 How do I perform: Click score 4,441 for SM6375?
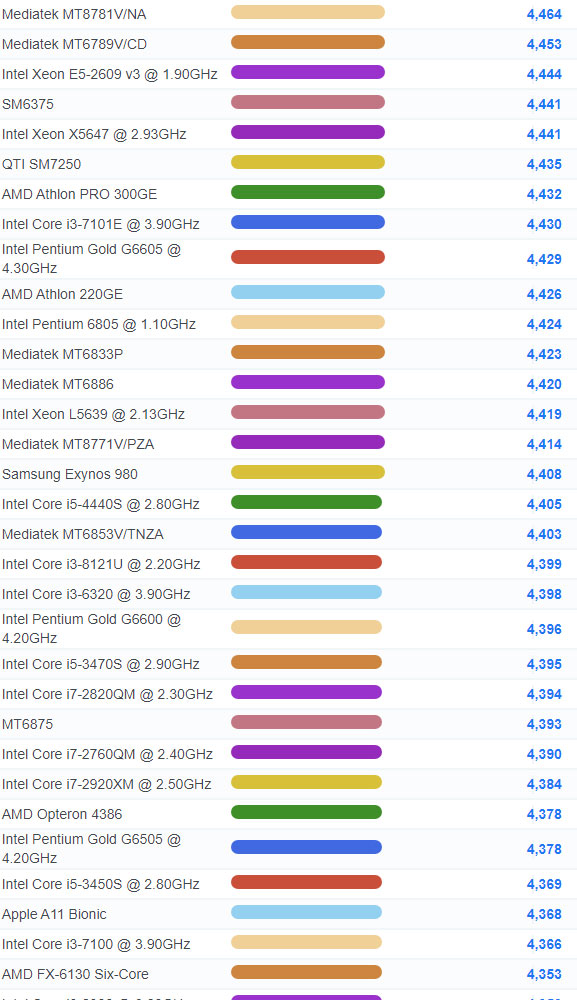(544, 104)
